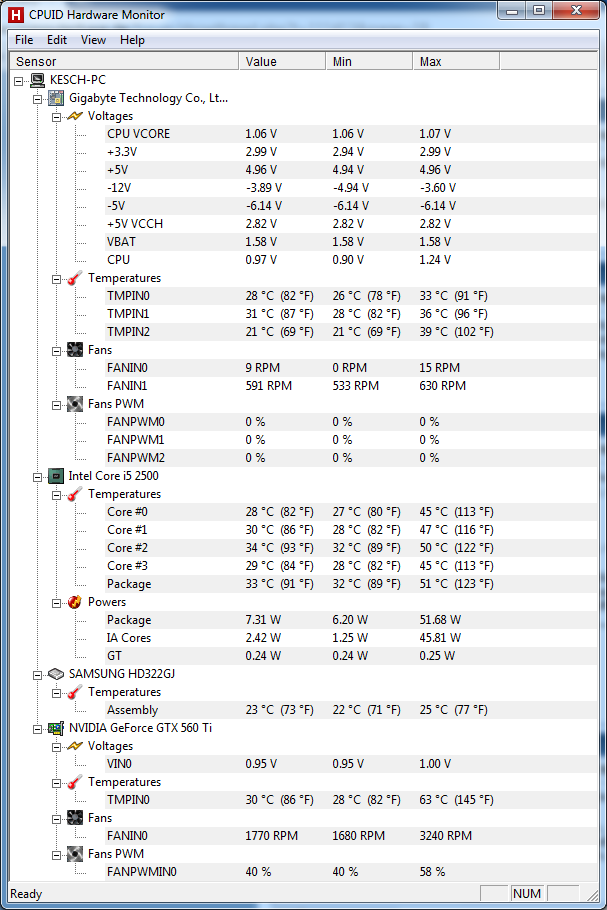Collapse the SAMSUNG Temperatures group
This screenshot has width=607, height=910.
tap(56, 693)
